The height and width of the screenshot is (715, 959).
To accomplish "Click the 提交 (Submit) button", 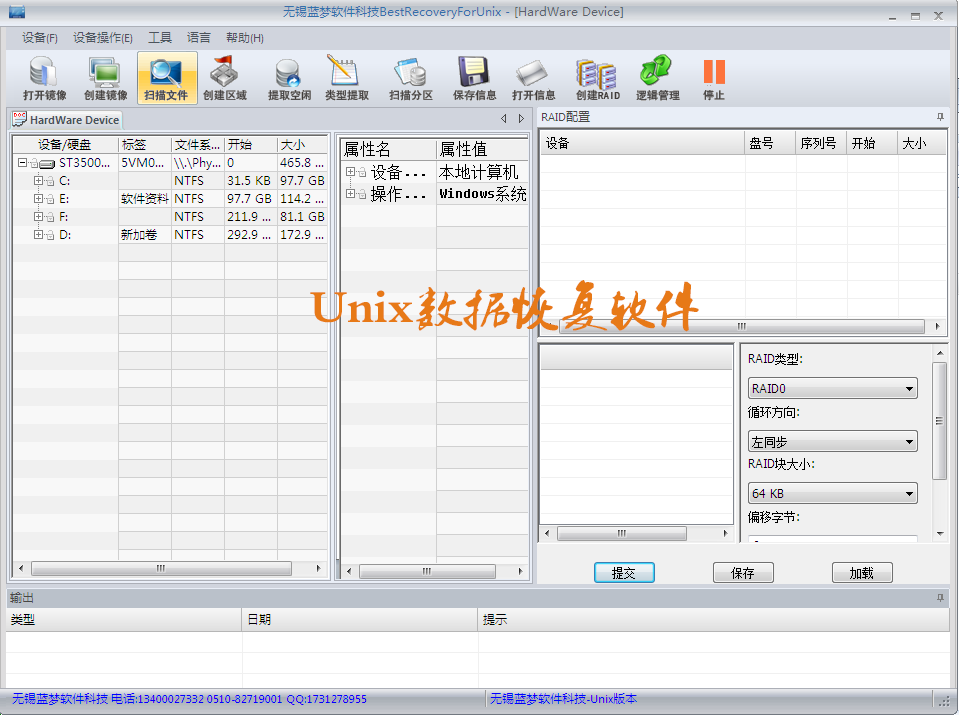I will pos(624,573).
